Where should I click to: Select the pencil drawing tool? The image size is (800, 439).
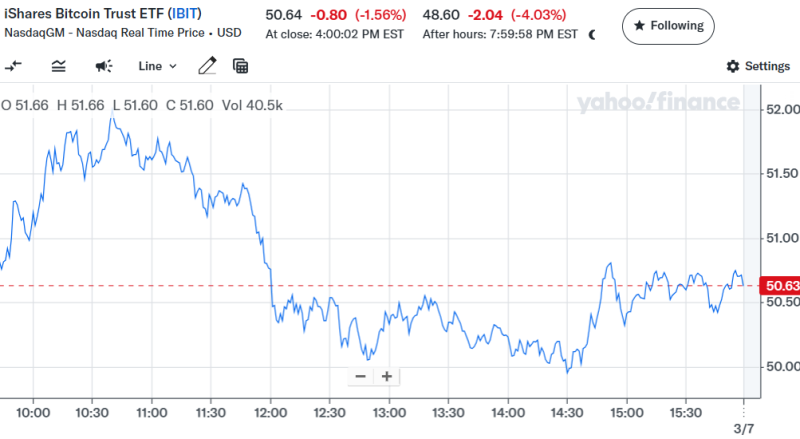(x=207, y=66)
